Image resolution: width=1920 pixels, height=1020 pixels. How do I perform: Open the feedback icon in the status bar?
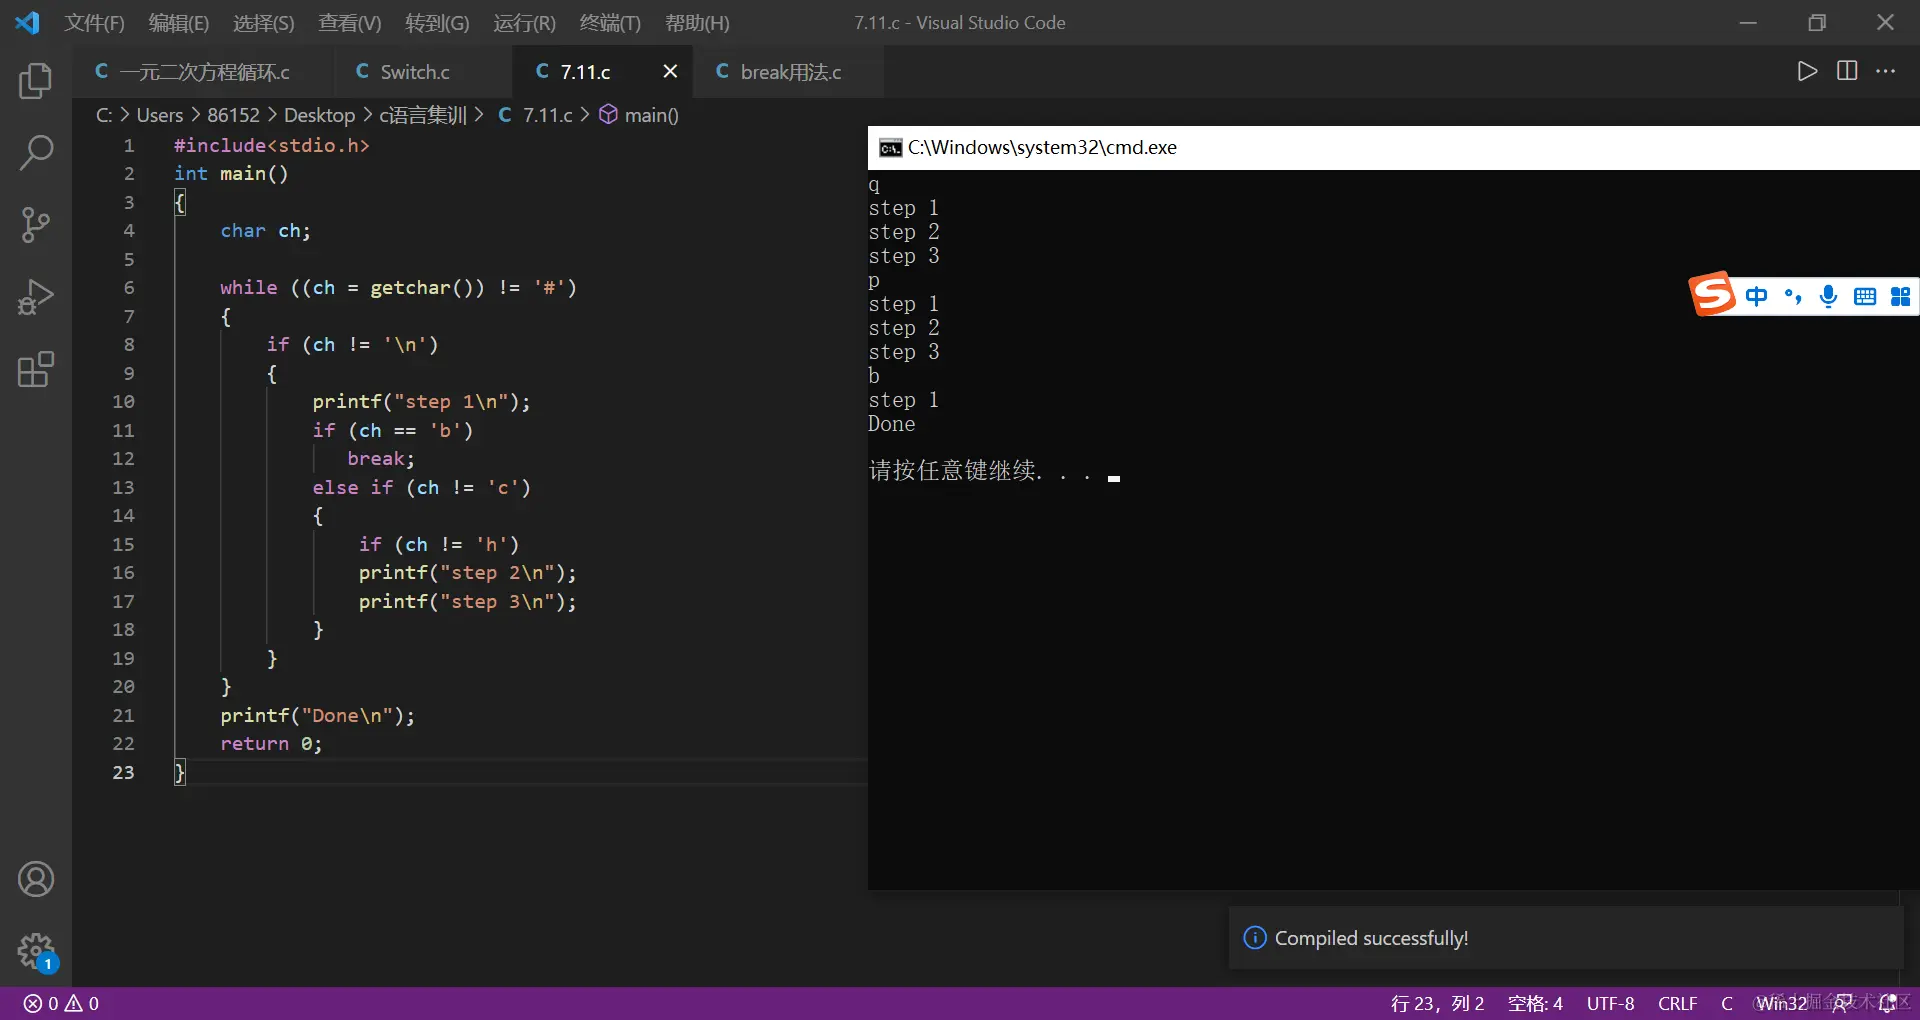tap(1842, 1003)
